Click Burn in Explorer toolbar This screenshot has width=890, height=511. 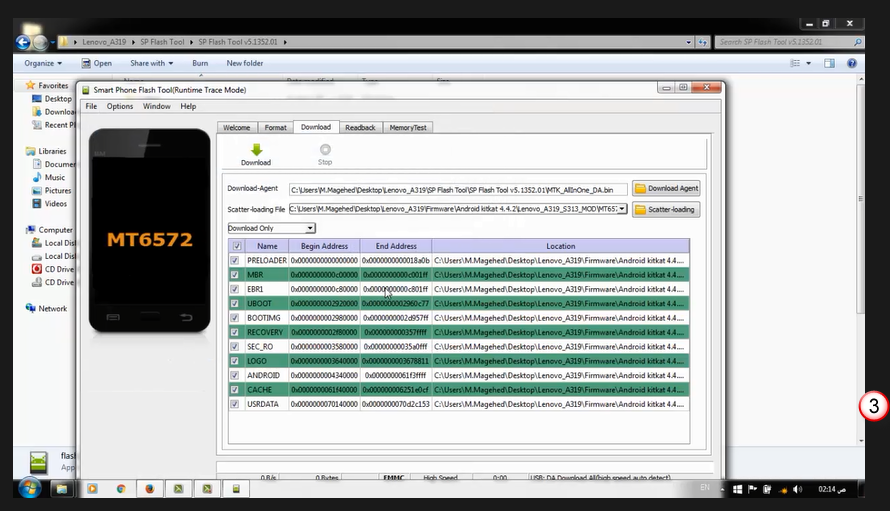pyautogui.click(x=200, y=63)
